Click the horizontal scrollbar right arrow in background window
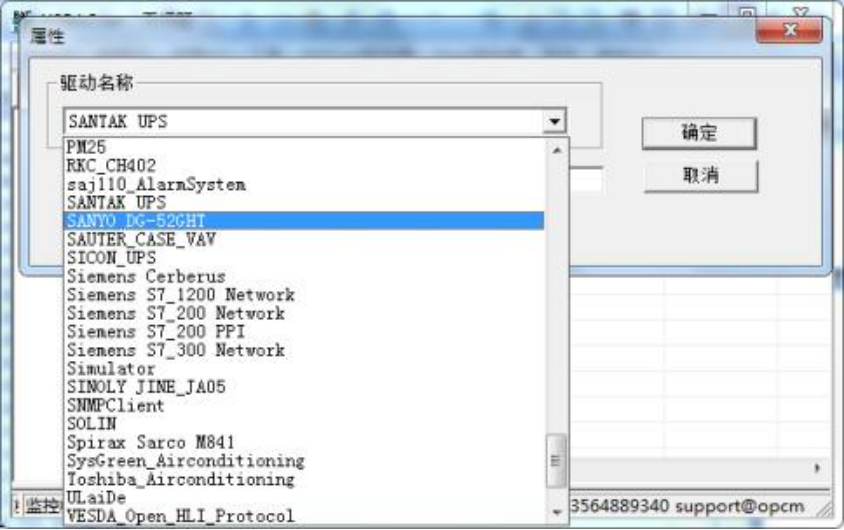 pyautogui.click(x=817, y=468)
